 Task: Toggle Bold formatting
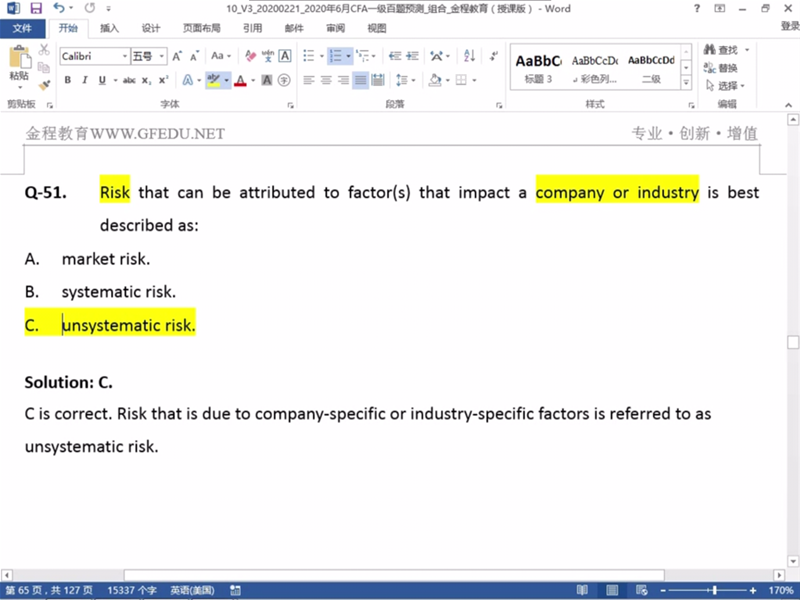coord(68,80)
